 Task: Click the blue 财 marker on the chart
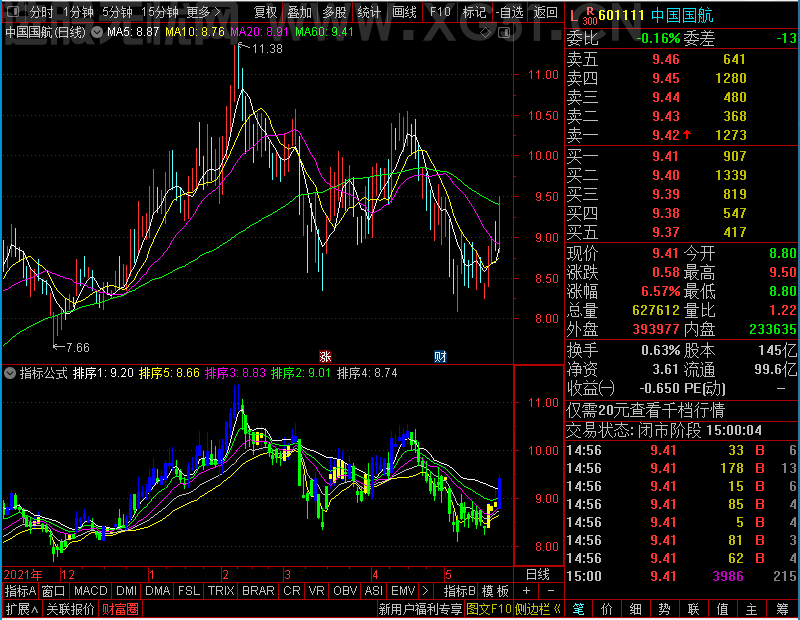click(x=440, y=356)
